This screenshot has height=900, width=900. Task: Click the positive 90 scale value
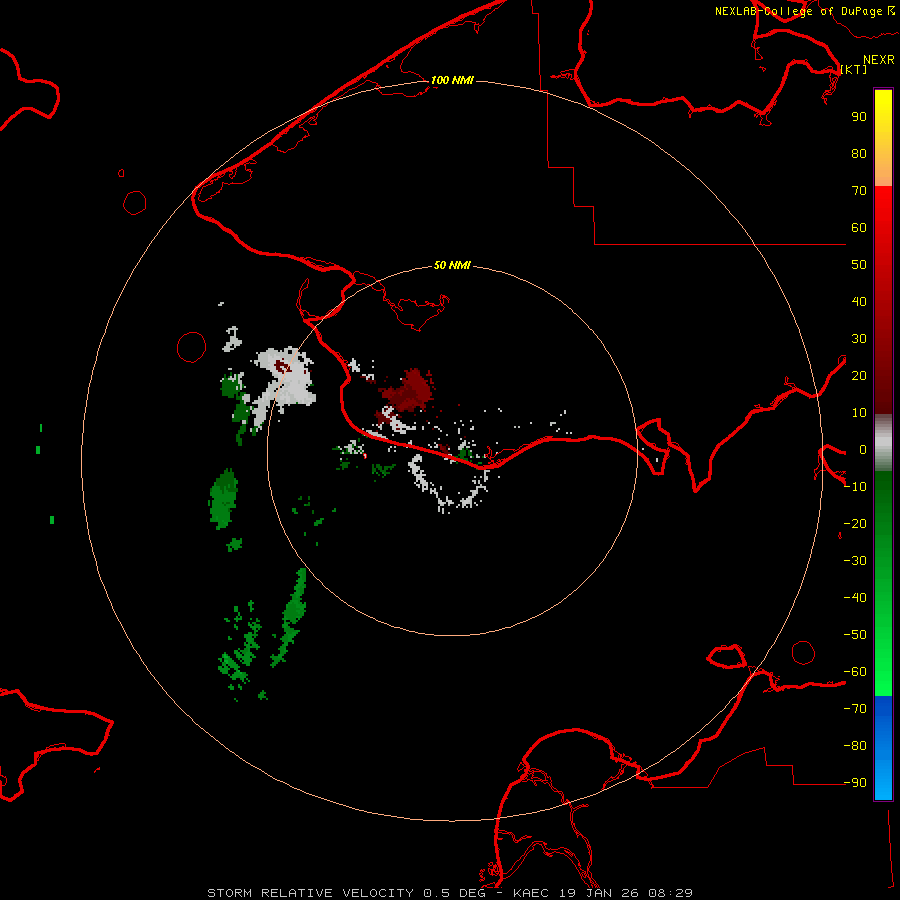pyautogui.click(x=859, y=117)
